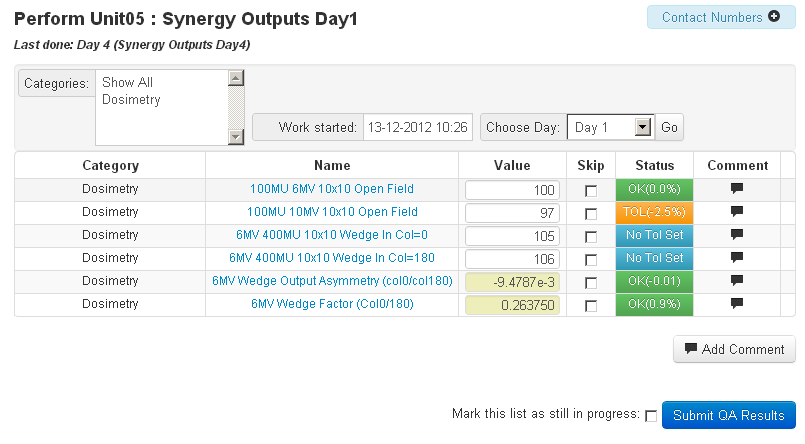Select Dosimetry in the Categories list

[131, 100]
